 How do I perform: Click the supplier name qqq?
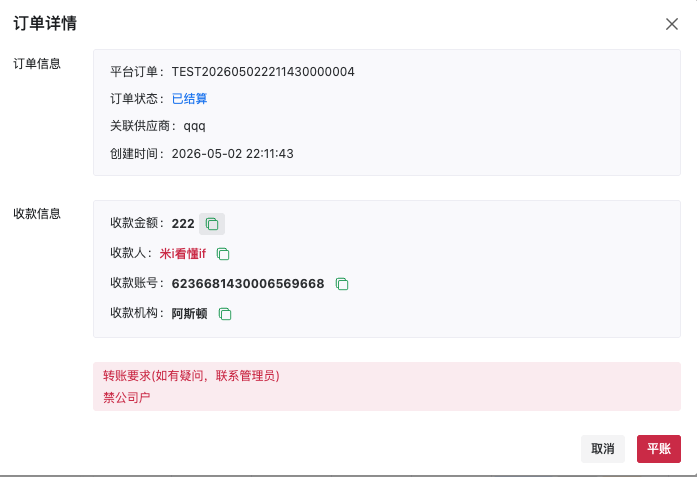tap(194, 126)
